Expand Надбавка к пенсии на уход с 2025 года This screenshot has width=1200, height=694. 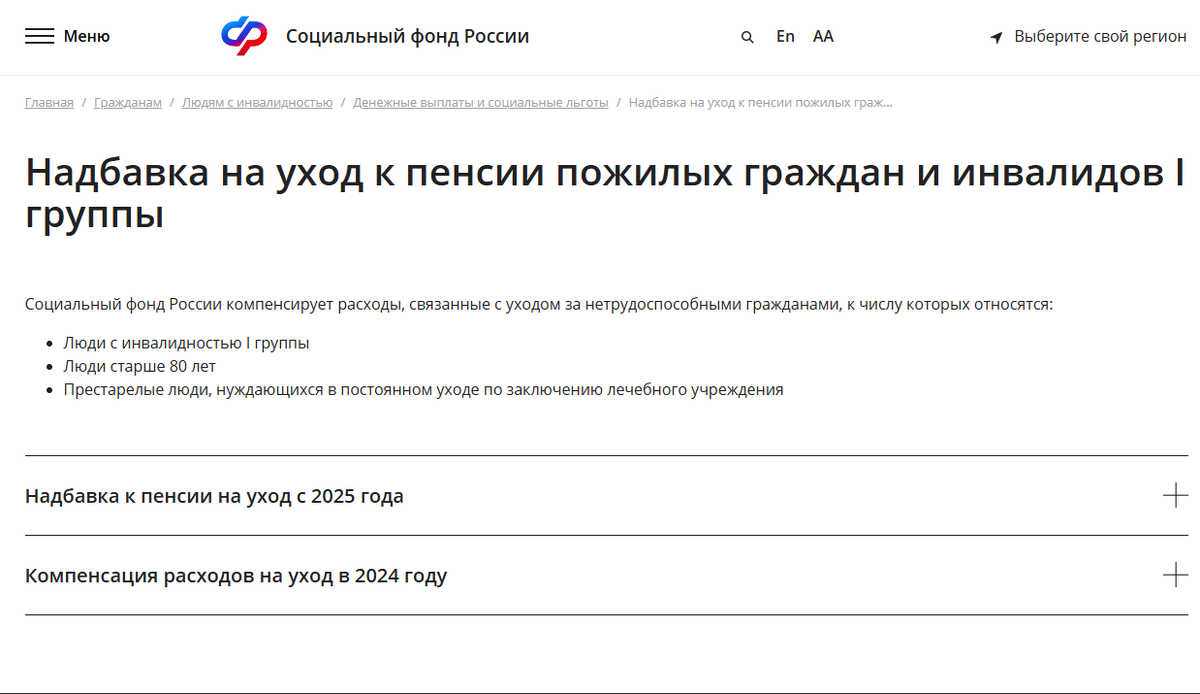[x=607, y=495]
